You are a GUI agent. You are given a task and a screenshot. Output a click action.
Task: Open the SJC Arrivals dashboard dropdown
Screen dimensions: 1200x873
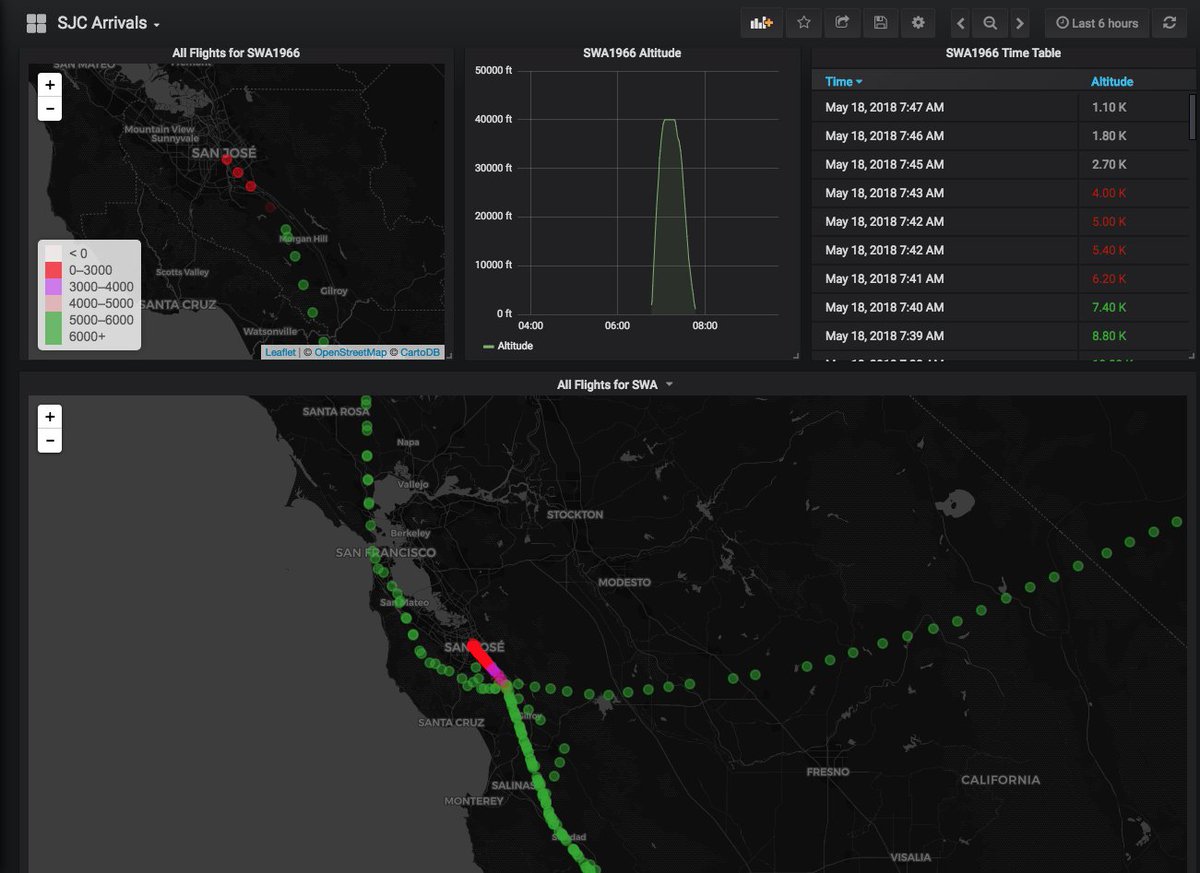coord(109,23)
